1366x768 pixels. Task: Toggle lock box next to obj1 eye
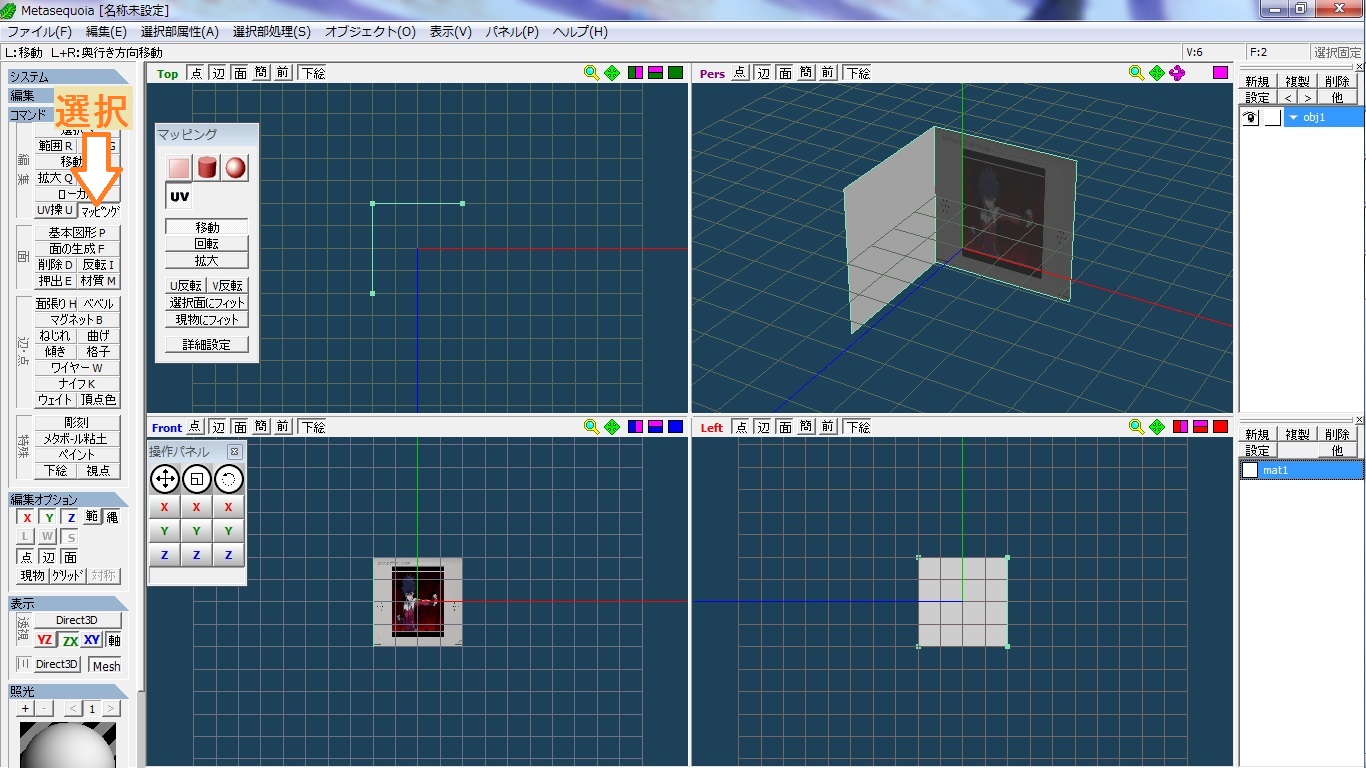click(x=1272, y=117)
